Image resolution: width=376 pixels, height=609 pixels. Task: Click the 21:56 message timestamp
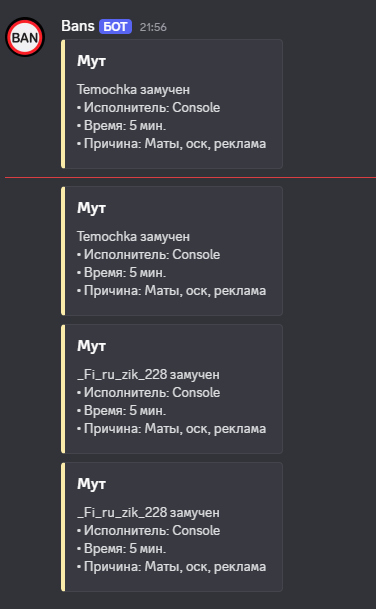click(x=153, y=27)
